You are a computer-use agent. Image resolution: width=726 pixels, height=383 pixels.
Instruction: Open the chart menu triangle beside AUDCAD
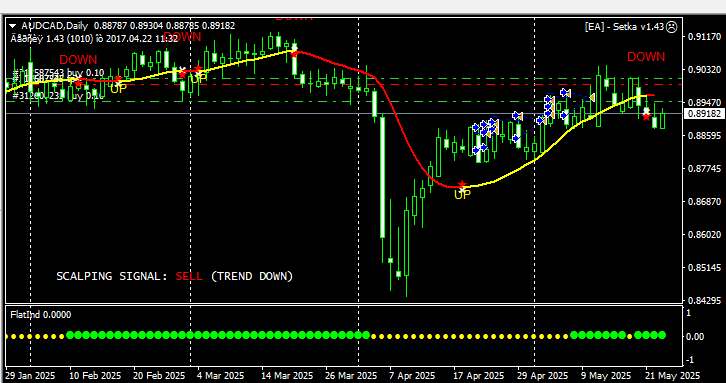click(x=13, y=25)
